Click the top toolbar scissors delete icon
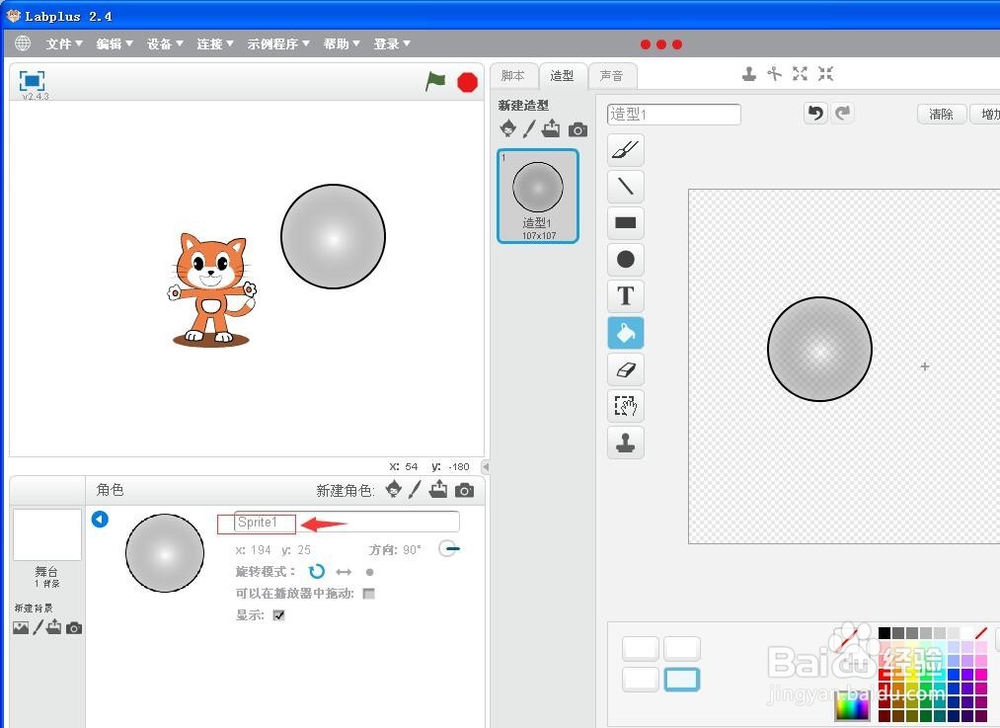This screenshot has width=1000, height=728. tap(774, 74)
